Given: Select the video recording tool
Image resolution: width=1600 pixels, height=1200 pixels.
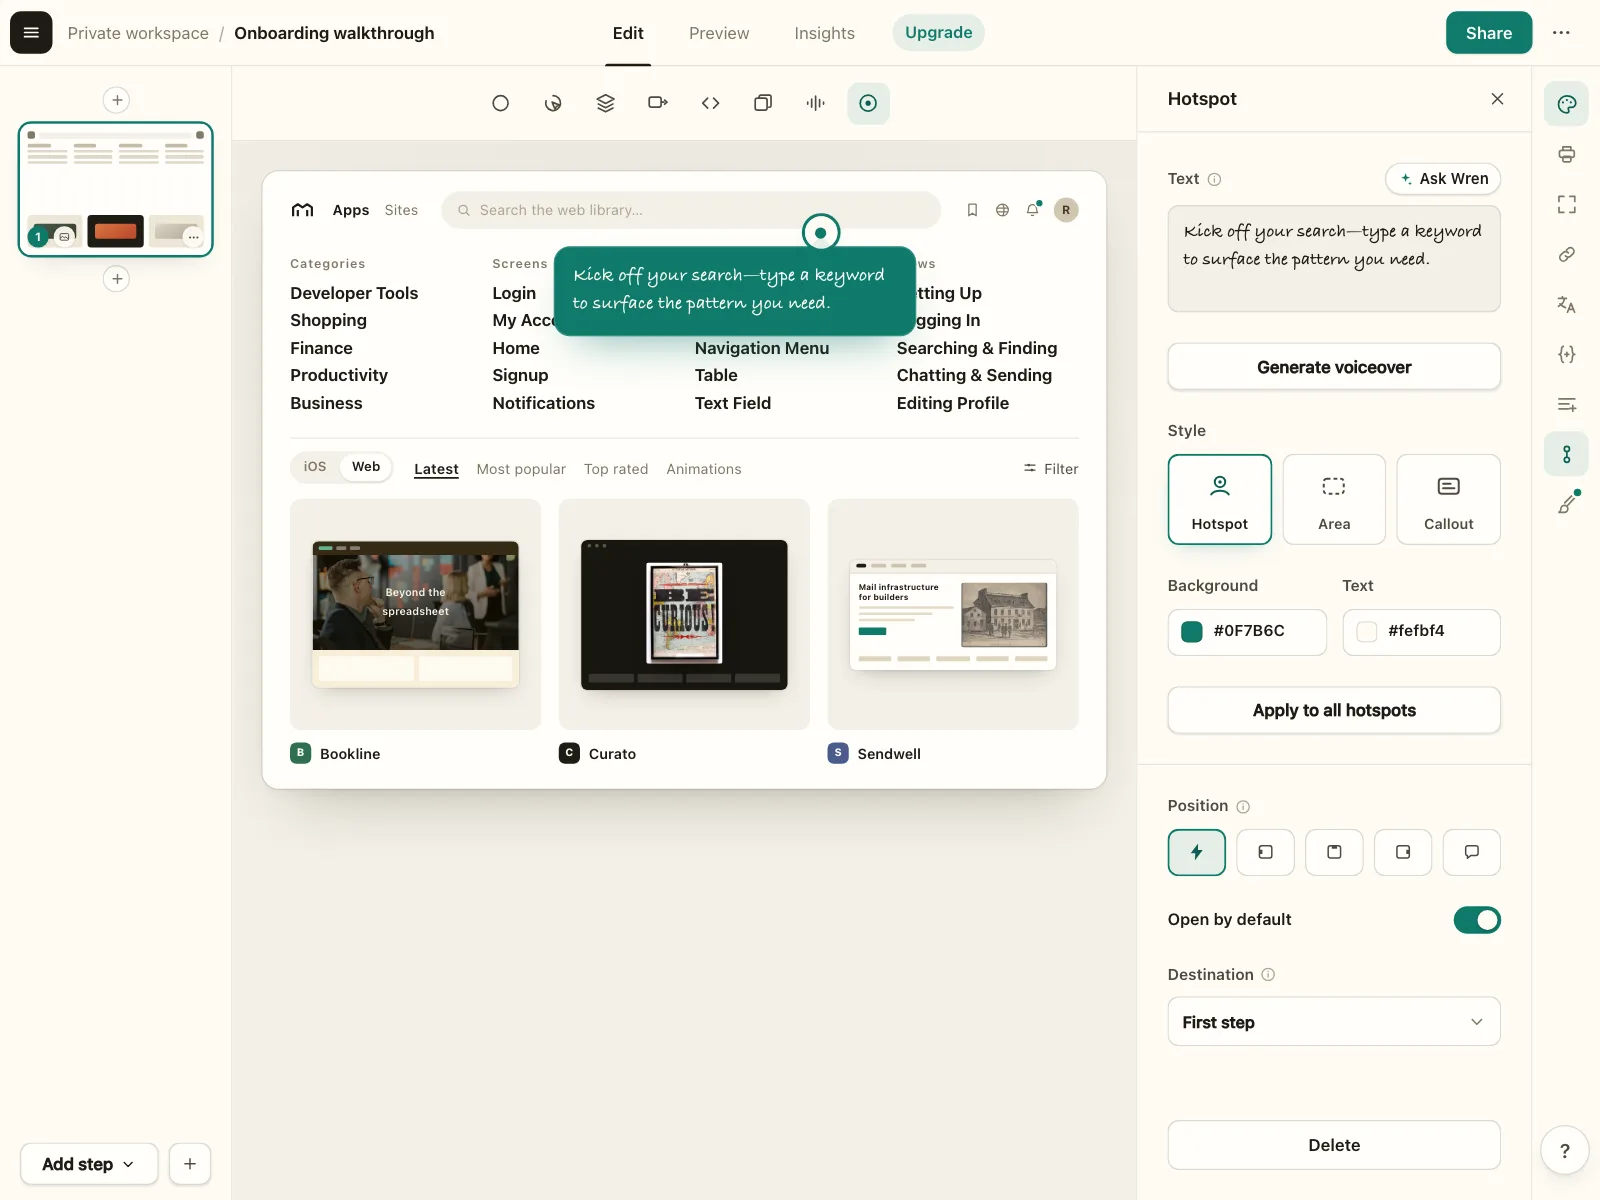Looking at the screenshot, I should [658, 103].
